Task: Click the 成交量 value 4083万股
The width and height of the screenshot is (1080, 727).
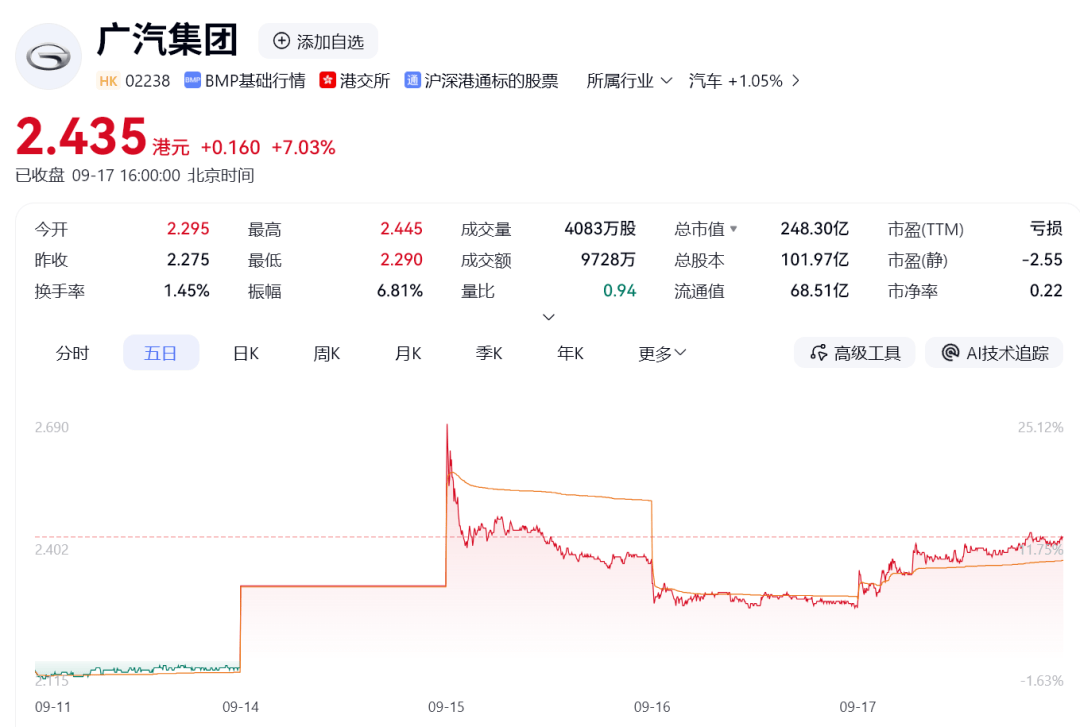Action: [600, 229]
